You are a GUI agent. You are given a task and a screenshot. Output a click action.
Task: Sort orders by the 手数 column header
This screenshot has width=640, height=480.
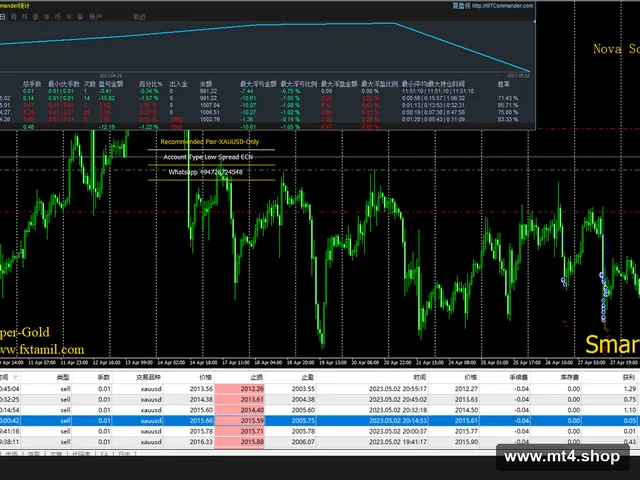(x=104, y=378)
